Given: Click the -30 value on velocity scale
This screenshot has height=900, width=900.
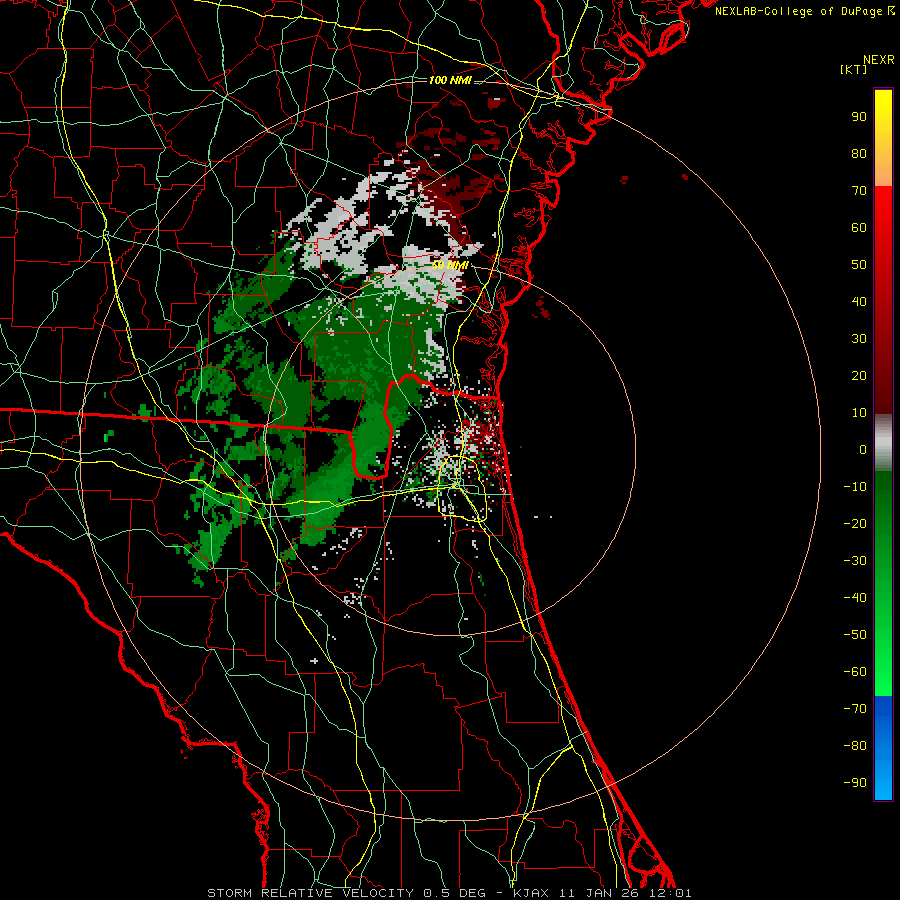Looking at the screenshot, I should click(x=855, y=561).
